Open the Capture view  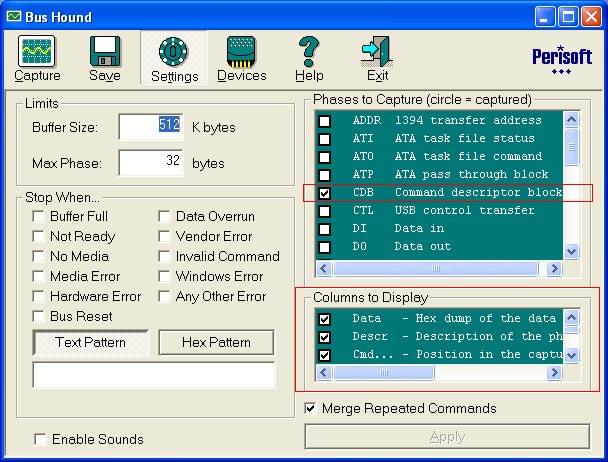[37, 59]
